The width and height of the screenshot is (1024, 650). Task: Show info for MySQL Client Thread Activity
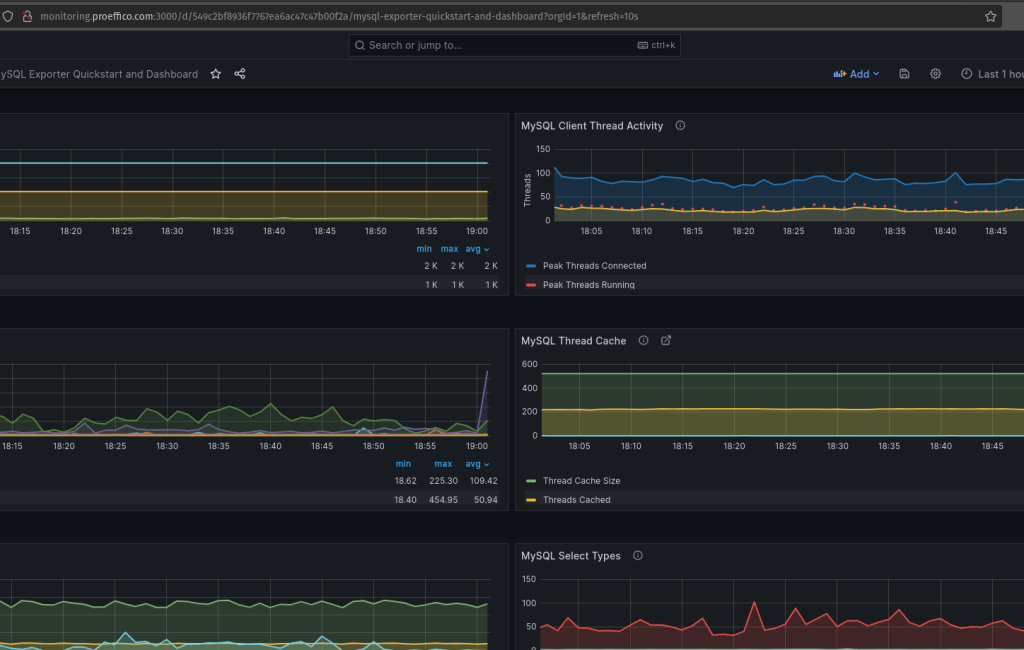point(680,126)
